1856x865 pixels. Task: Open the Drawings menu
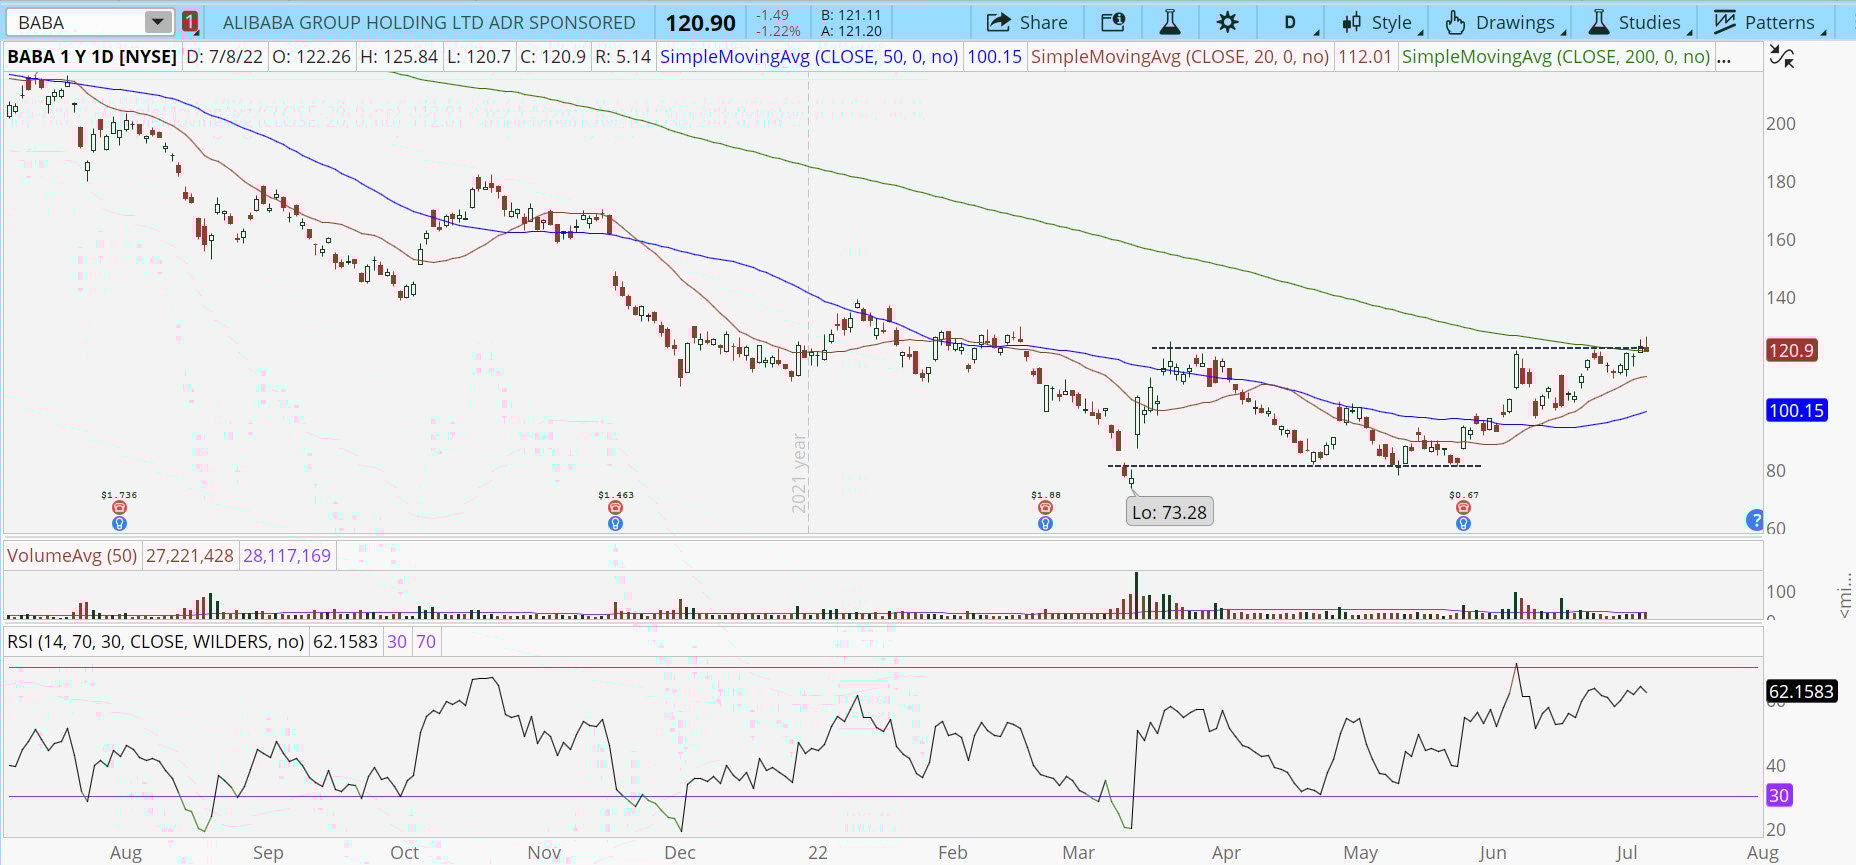point(1501,22)
